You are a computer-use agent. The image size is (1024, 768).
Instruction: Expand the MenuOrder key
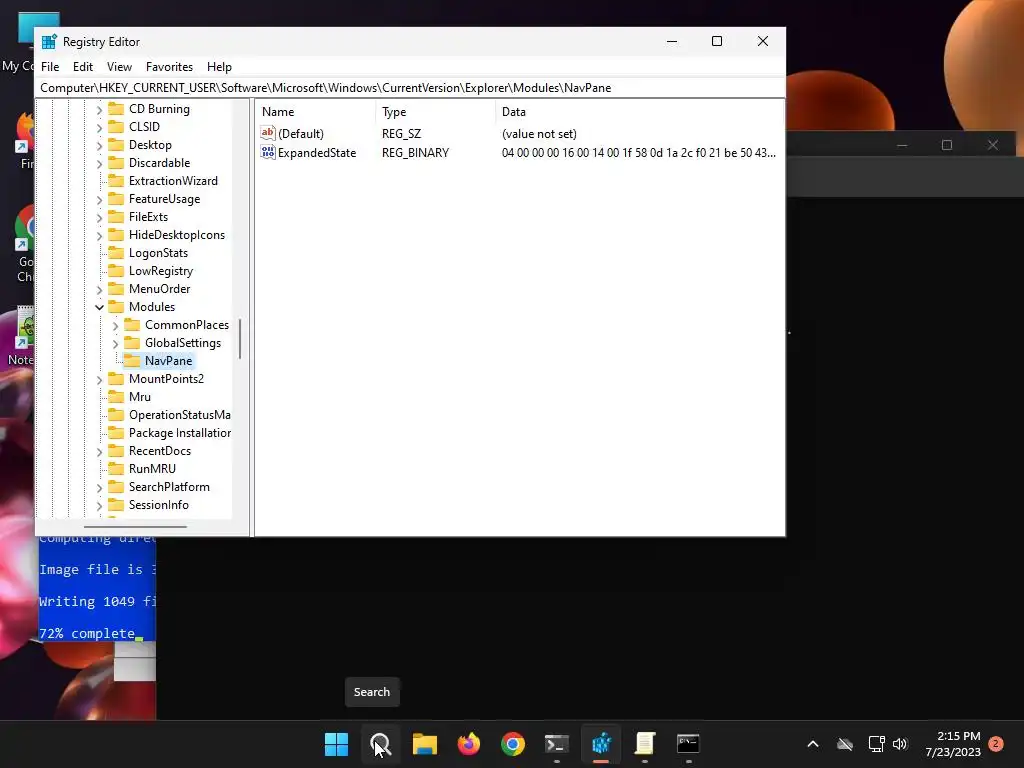pyautogui.click(x=99, y=289)
